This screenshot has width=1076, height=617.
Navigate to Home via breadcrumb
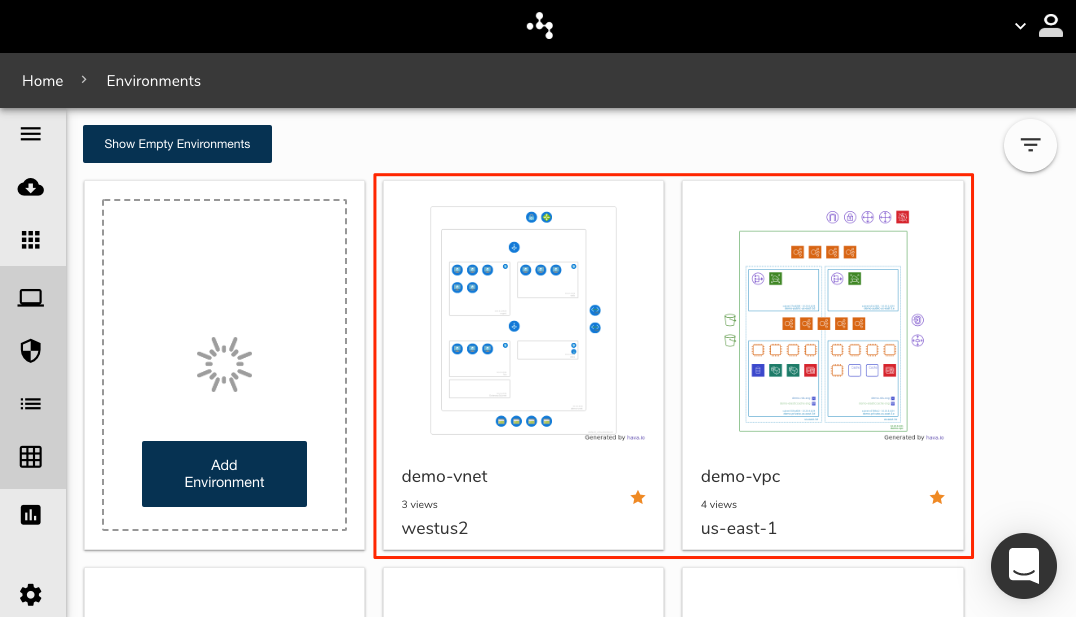pyautogui.click(x=42, y=80)
